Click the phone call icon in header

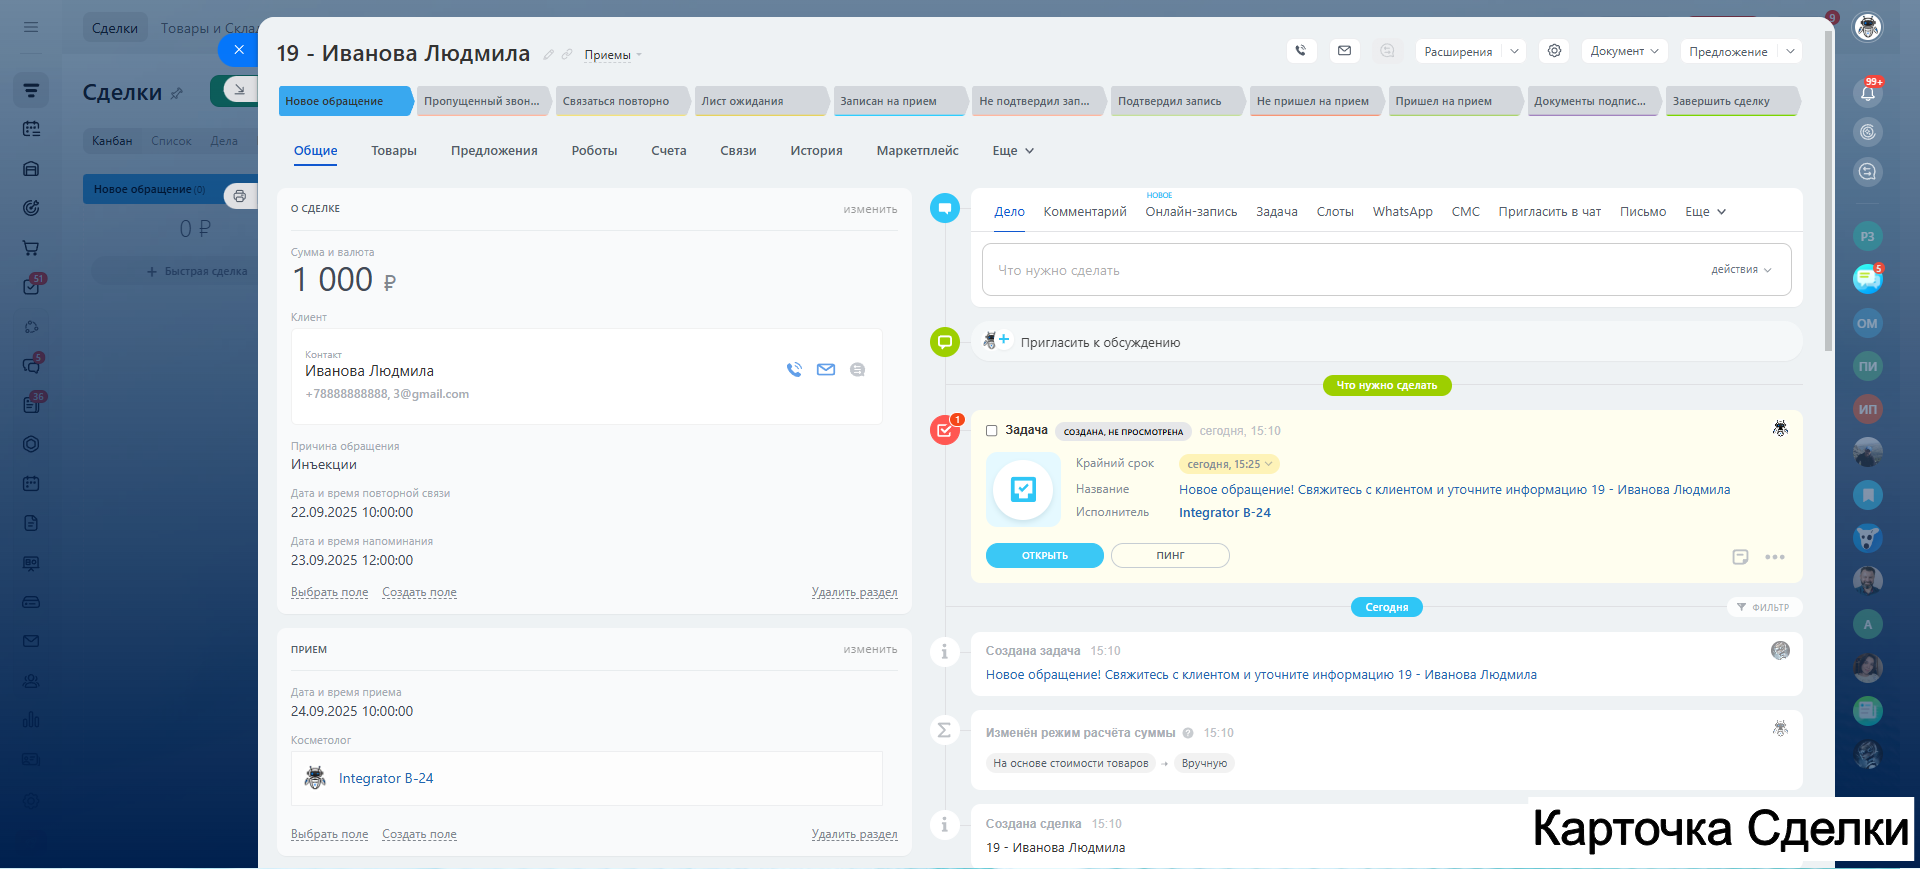click(1300, 51)
